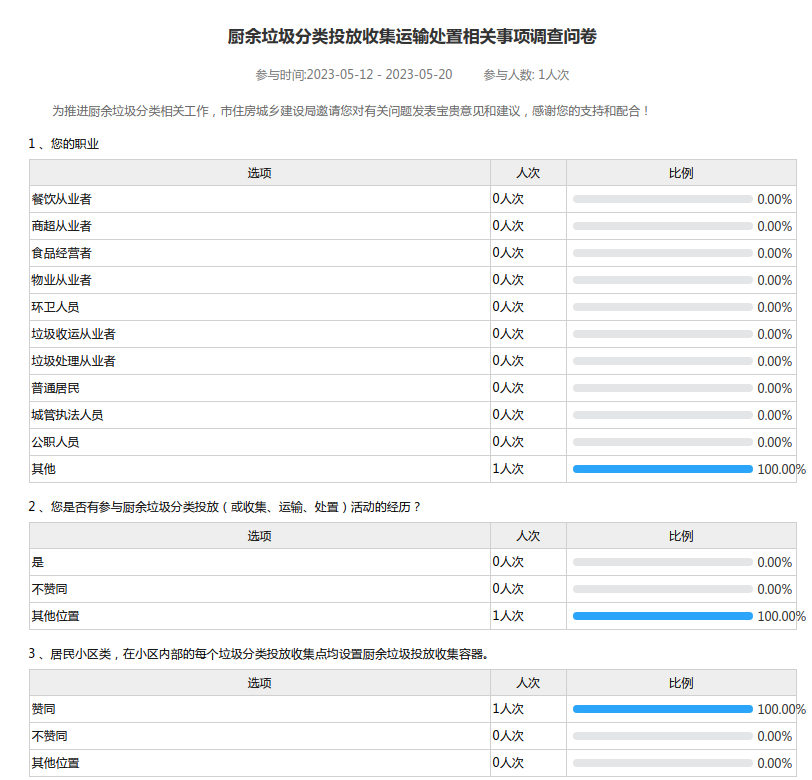Click the 参与人数 1人次 participant count
812x780 pixels.
pos(526,75)
